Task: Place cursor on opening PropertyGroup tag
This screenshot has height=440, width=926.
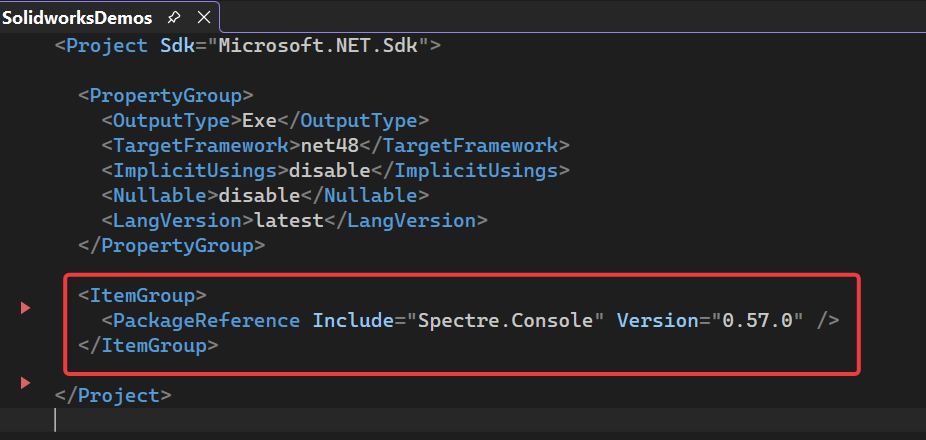Action: (x=166, y=95)
